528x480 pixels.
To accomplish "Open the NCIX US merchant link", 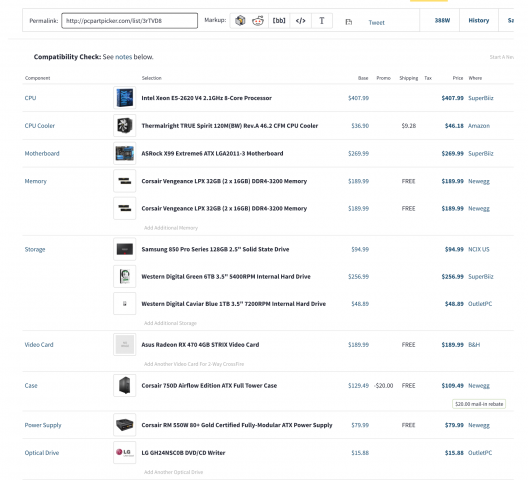I will (478, 250).
